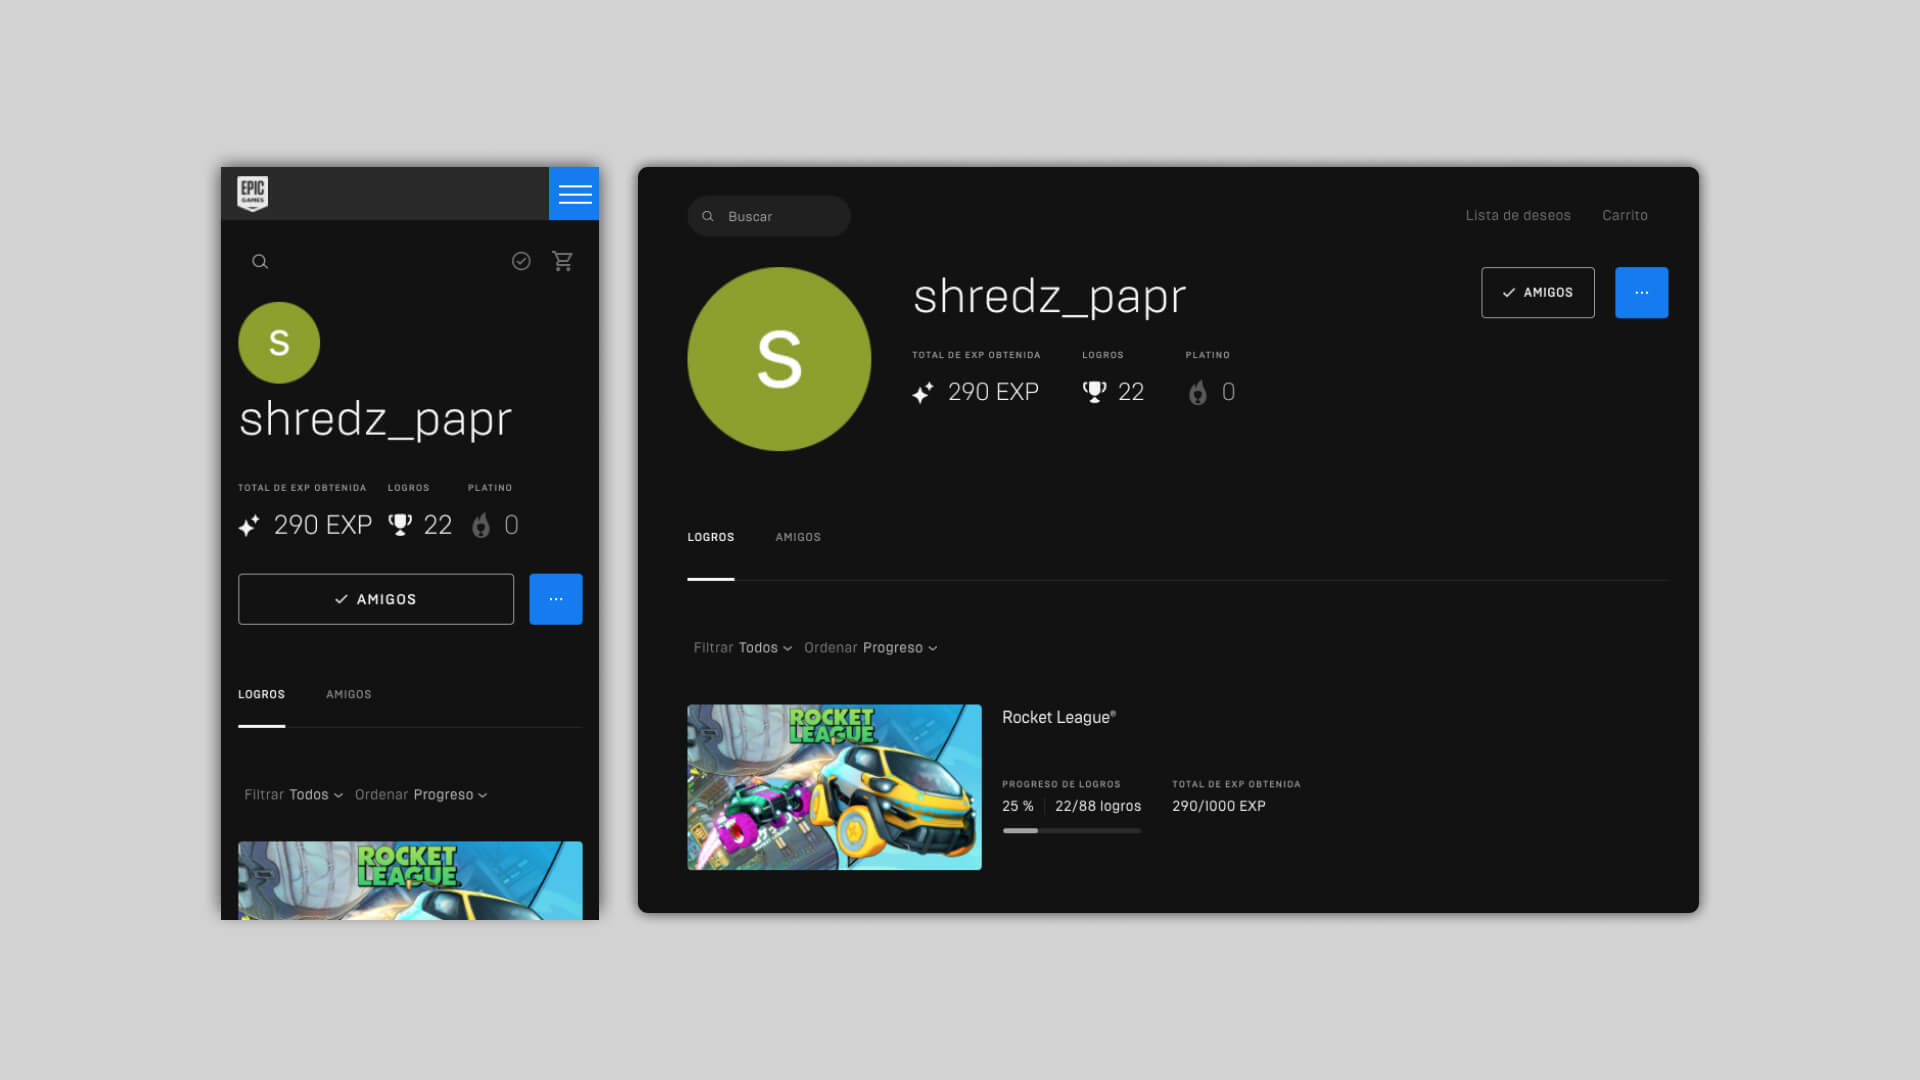Click the shredz_papr username in desktop view

(x=1050, y=296)
